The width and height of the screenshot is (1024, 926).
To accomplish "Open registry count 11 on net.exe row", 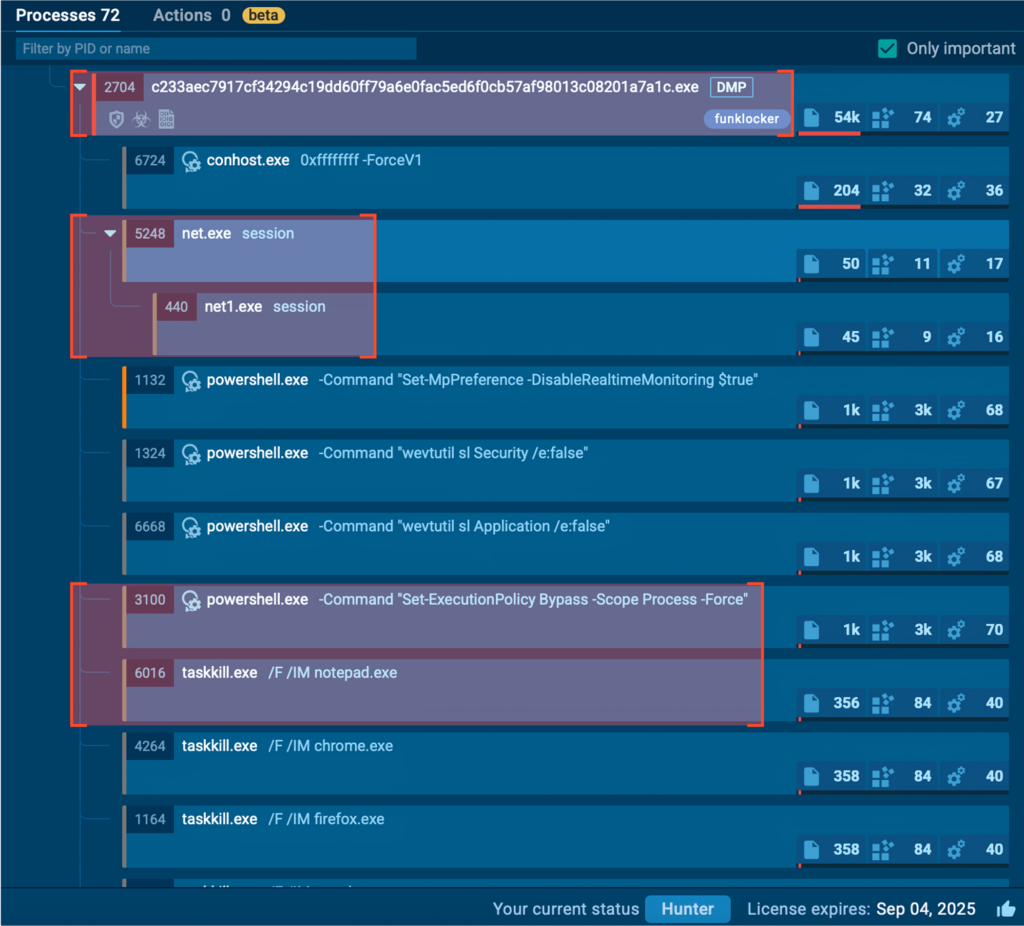I will 902,264.
